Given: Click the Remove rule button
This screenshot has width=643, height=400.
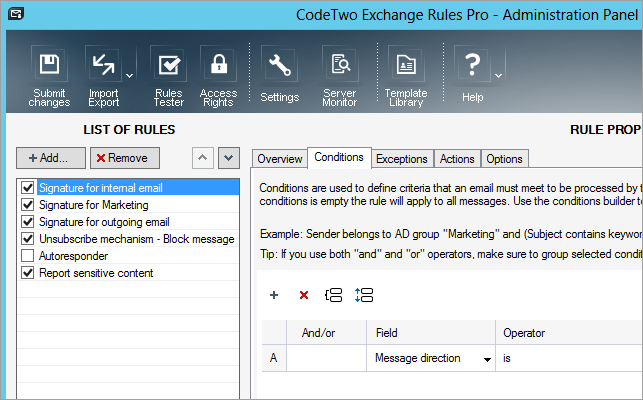Looking at the screenshot, I should pos(125,158).
